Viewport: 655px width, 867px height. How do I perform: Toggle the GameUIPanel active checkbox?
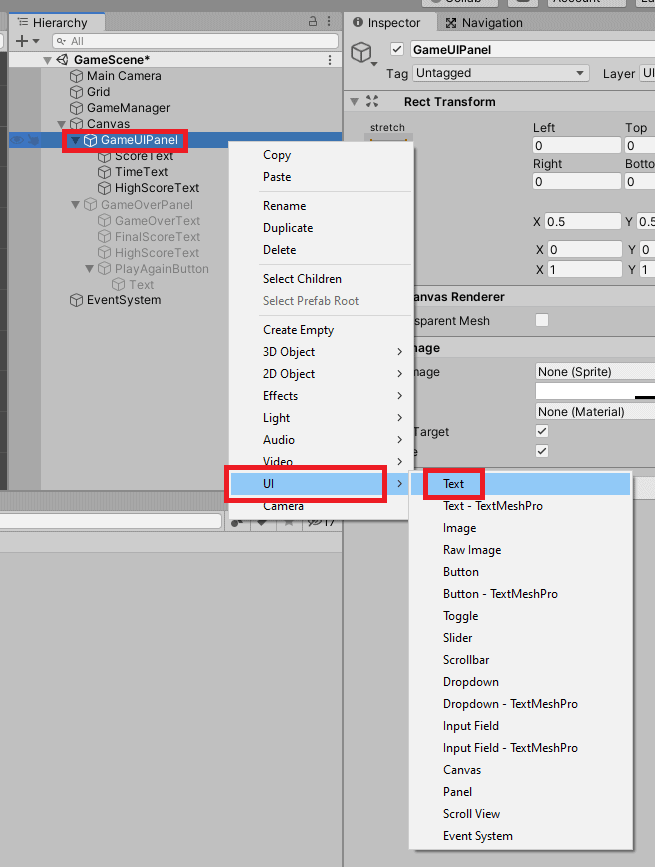[x=397, y=50]
